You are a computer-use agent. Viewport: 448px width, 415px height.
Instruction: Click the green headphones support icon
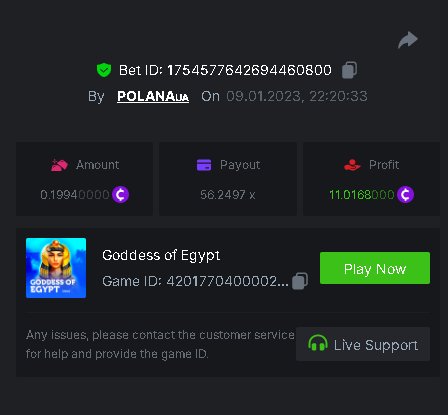317,343
